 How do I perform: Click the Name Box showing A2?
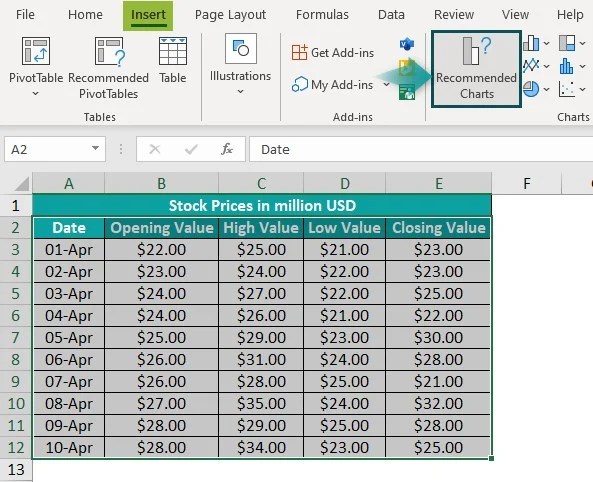click(55, 149)
